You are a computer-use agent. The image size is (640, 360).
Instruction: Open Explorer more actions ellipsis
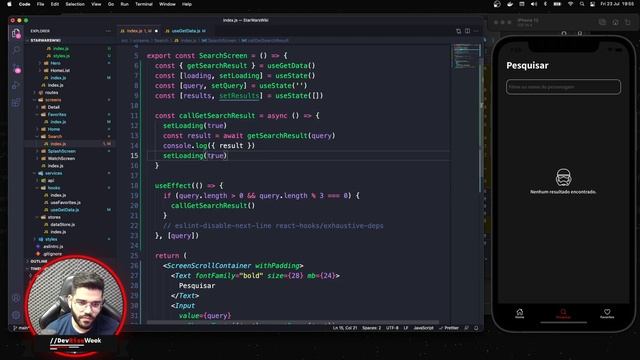pos(108,31)
